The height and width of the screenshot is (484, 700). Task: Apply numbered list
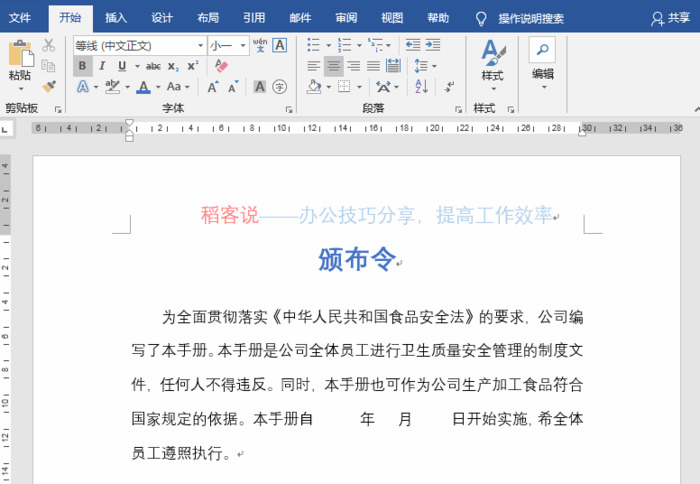(x=344, y=45)
